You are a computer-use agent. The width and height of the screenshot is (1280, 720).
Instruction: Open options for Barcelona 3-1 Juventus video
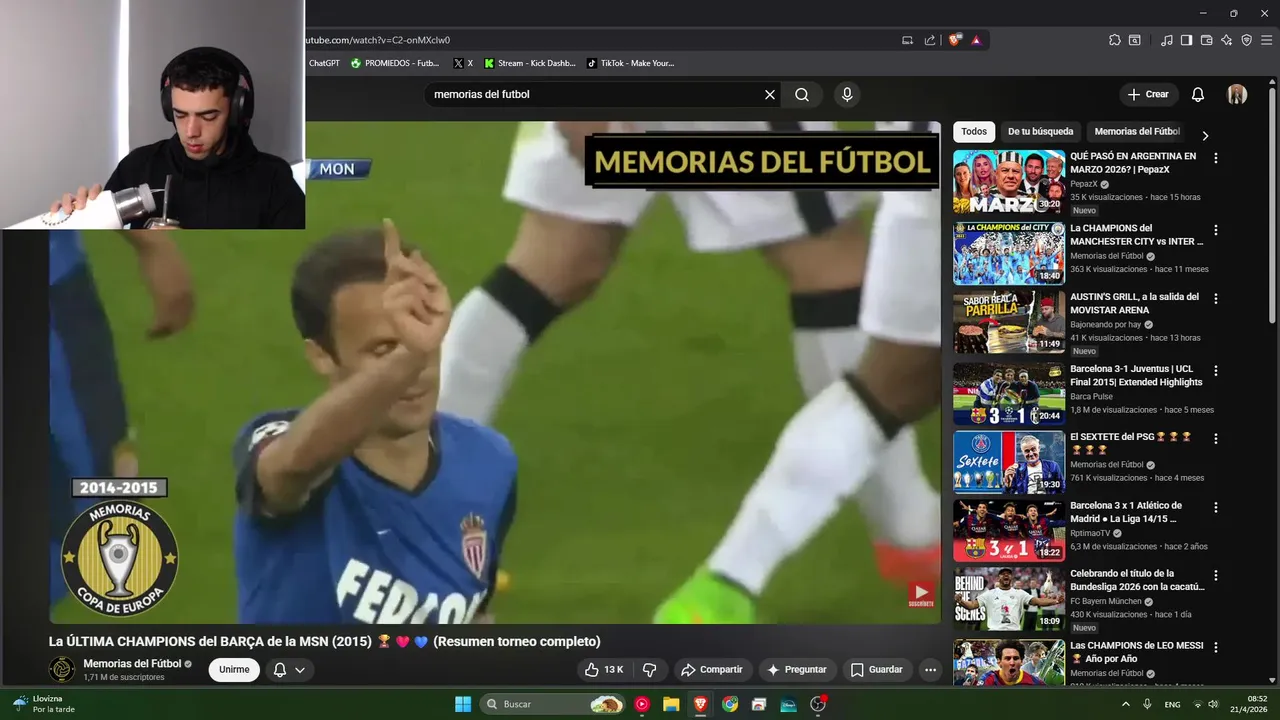[x=1216, y=370]
